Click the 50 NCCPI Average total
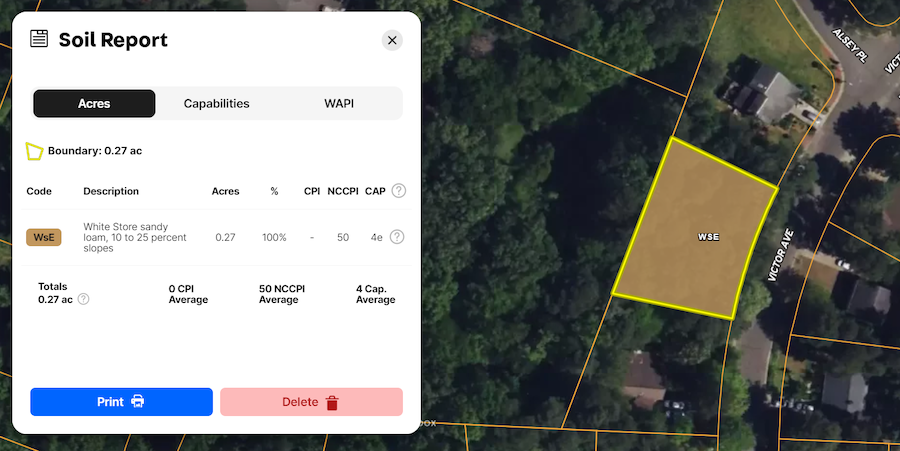 tap(282, 294)
